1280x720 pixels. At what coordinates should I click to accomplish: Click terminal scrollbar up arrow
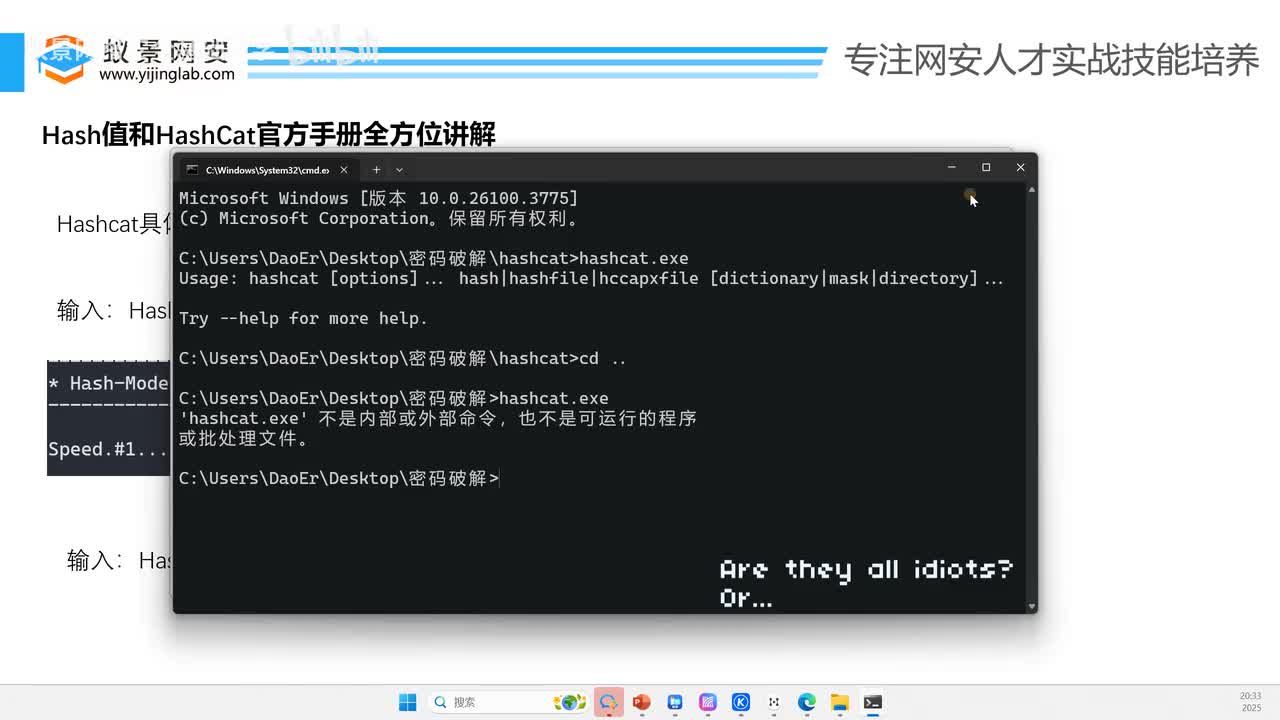(x=1031, y=189)
